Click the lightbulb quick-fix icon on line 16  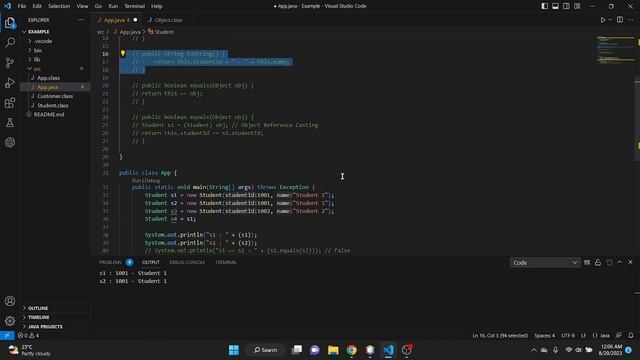[x=122, y=53]
